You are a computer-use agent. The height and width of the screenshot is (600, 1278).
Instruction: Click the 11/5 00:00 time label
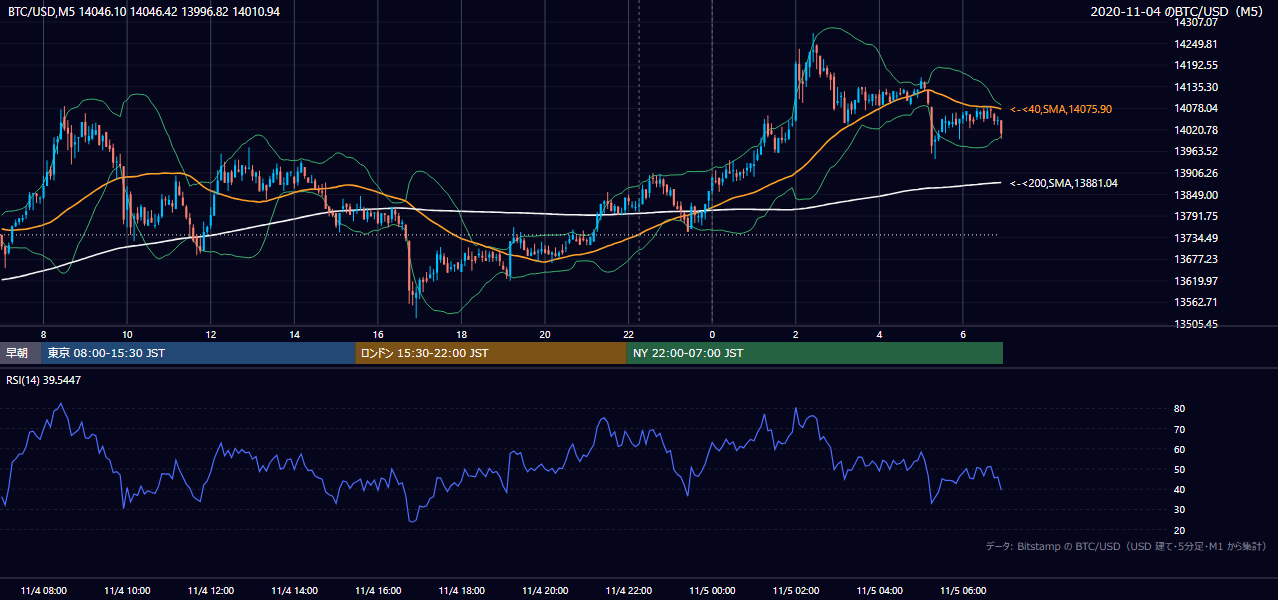point(712,590)
